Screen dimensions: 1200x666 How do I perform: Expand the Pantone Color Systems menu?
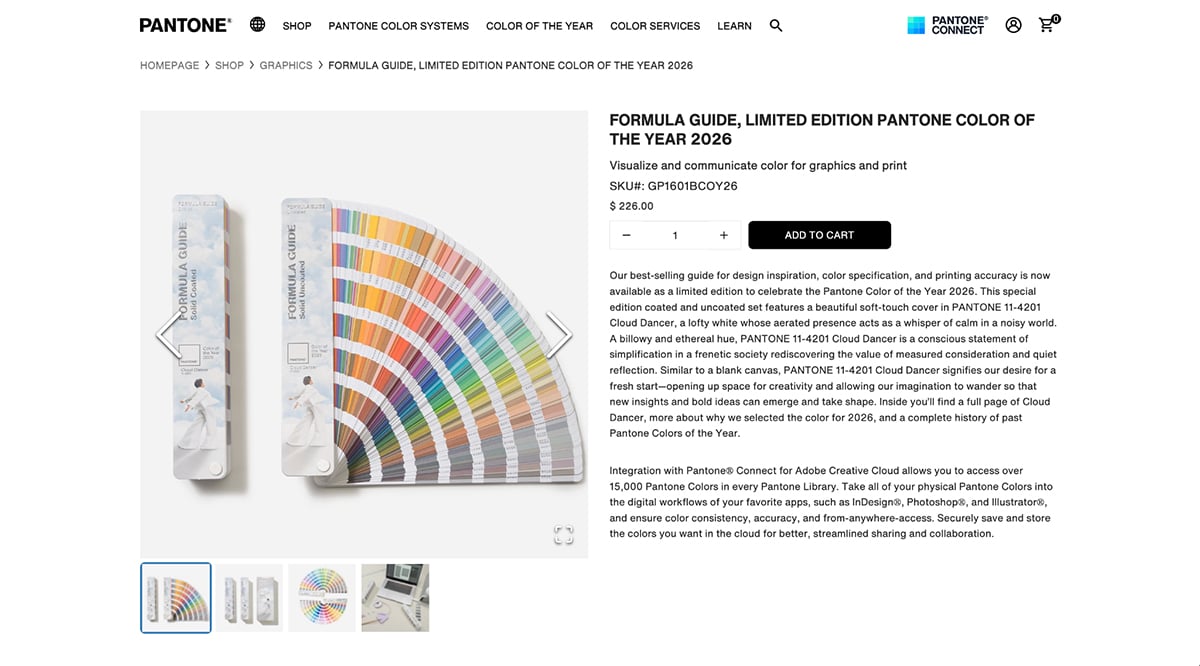(398, 26)
